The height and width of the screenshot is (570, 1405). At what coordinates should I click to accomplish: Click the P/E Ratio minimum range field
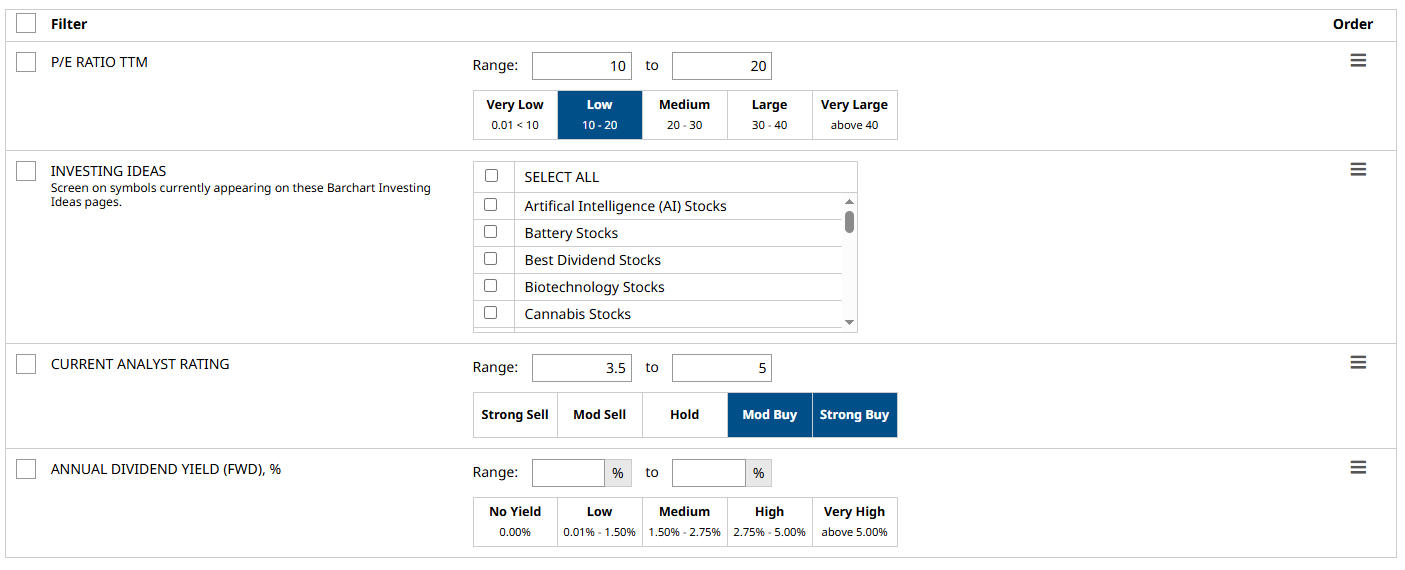pyautogui.click(x=581, y=66)
